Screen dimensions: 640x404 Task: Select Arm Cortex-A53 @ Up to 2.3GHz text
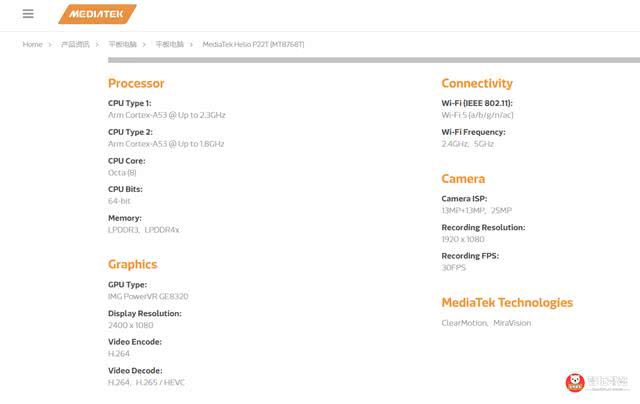[167, 115]
